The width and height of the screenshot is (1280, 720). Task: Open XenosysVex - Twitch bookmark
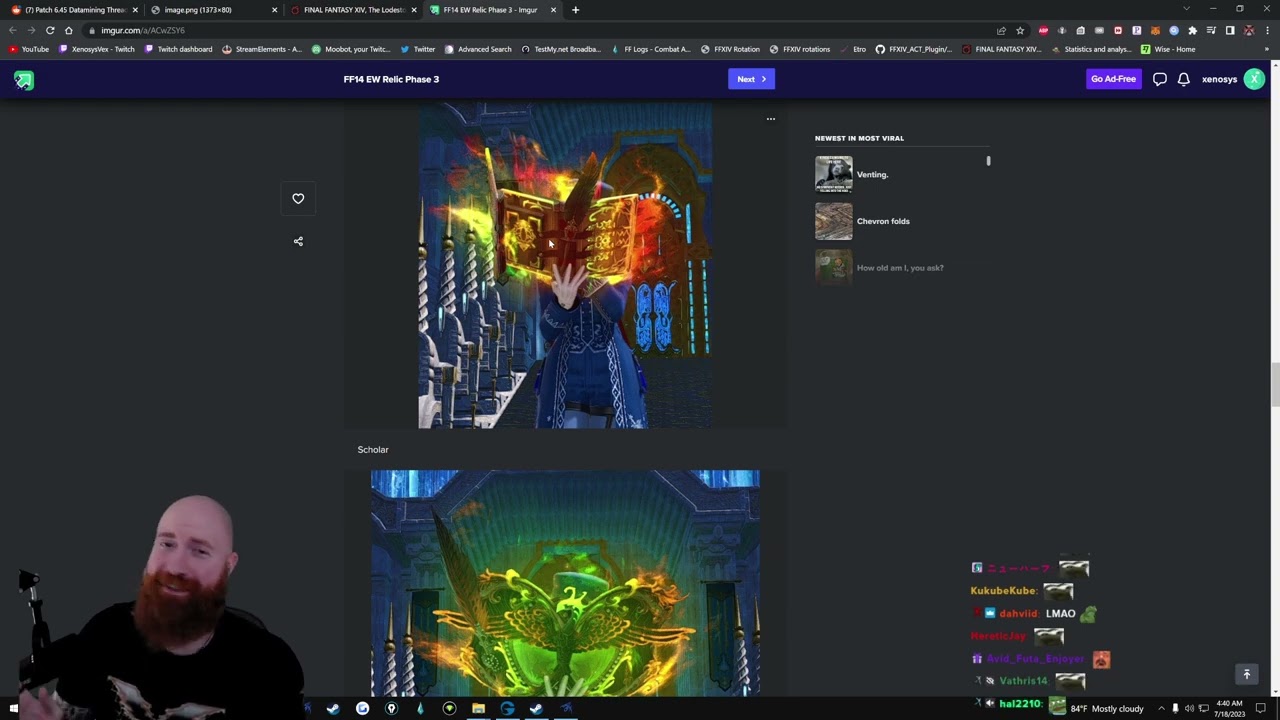(x=97, y=49)
